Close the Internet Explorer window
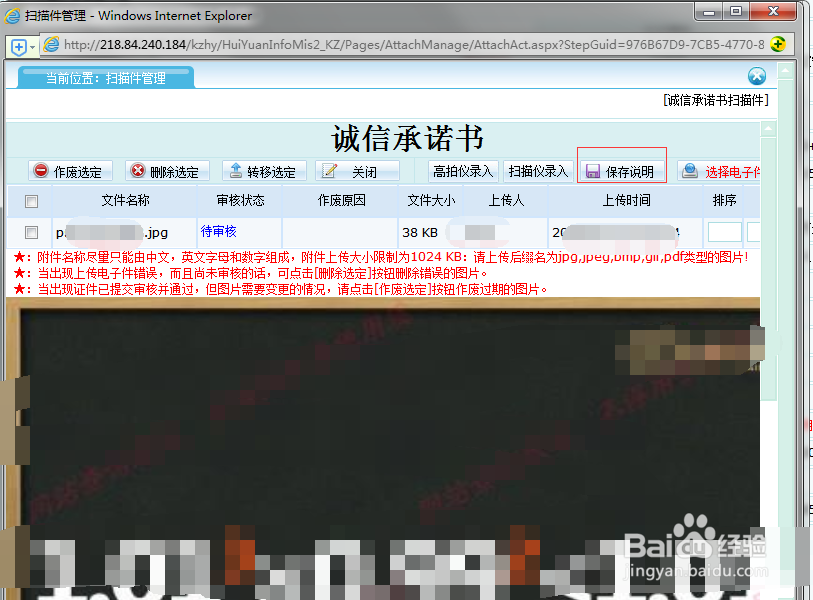The height and width of the screenshot is (600, 813). [x=773, y=12]
